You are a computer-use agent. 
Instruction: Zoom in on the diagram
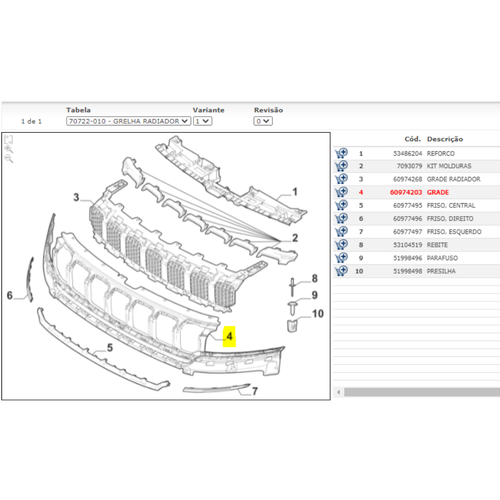(x=9, y=149)
